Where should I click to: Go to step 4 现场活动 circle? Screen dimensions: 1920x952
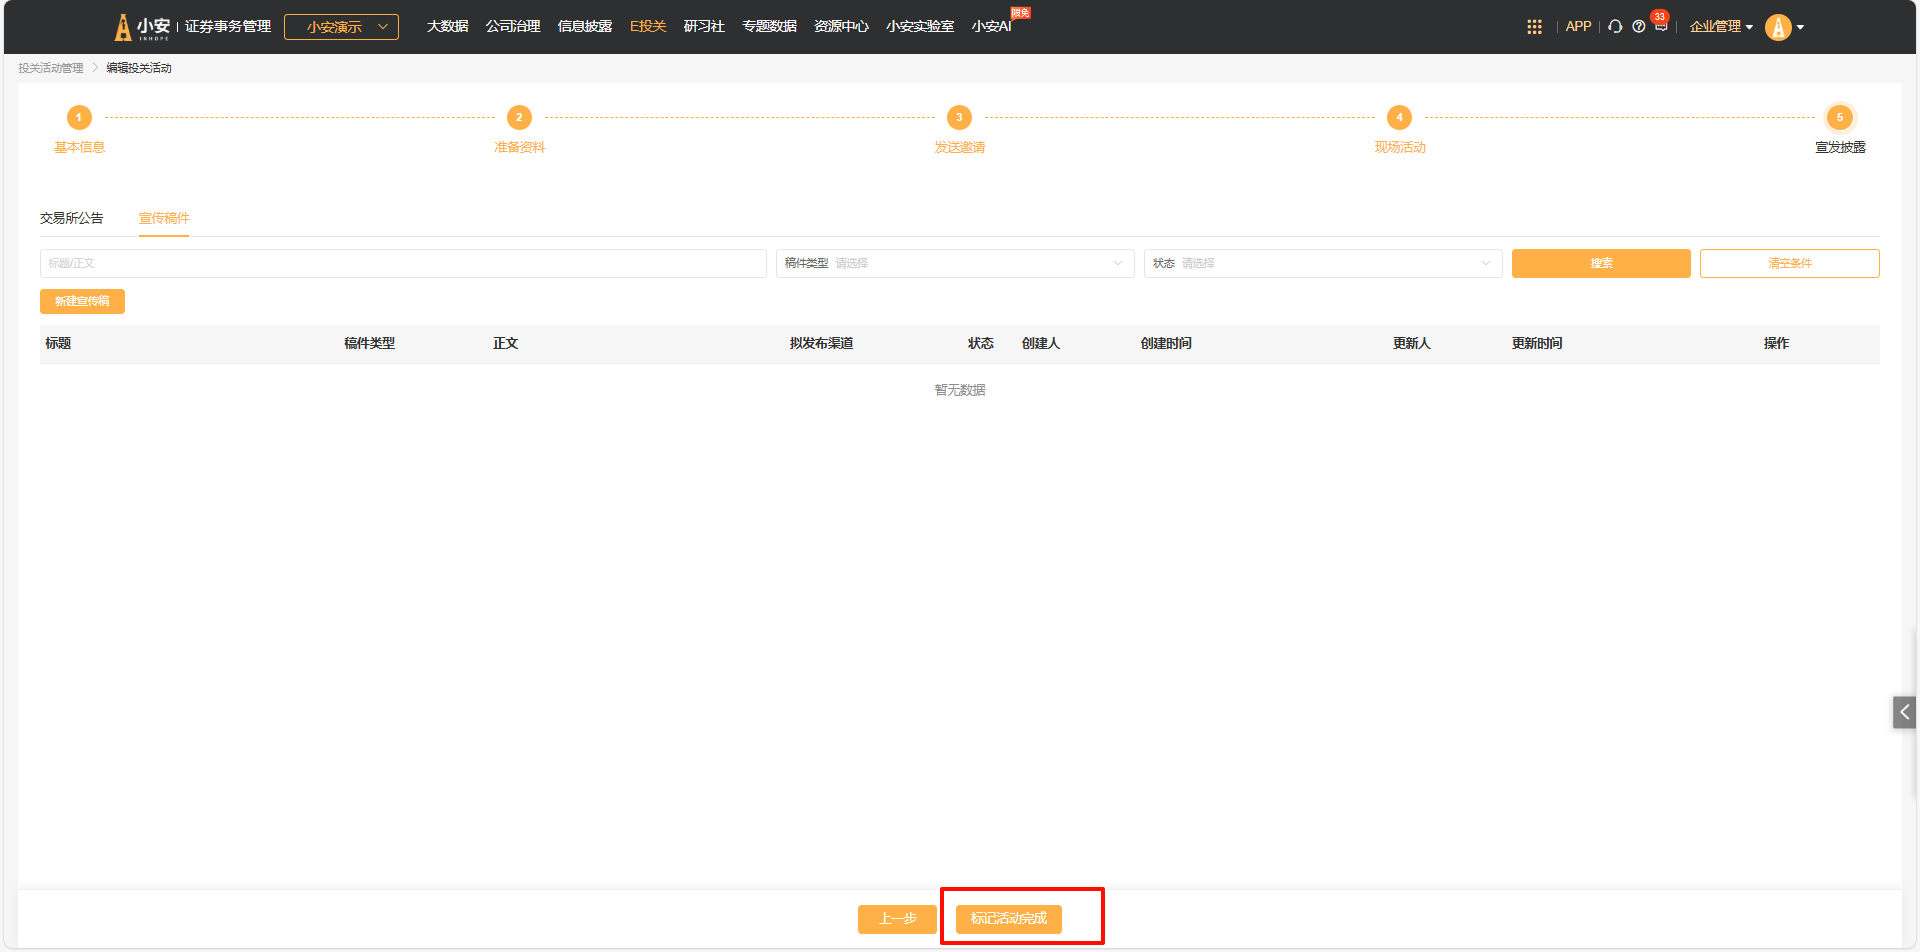click(1399, 117)
